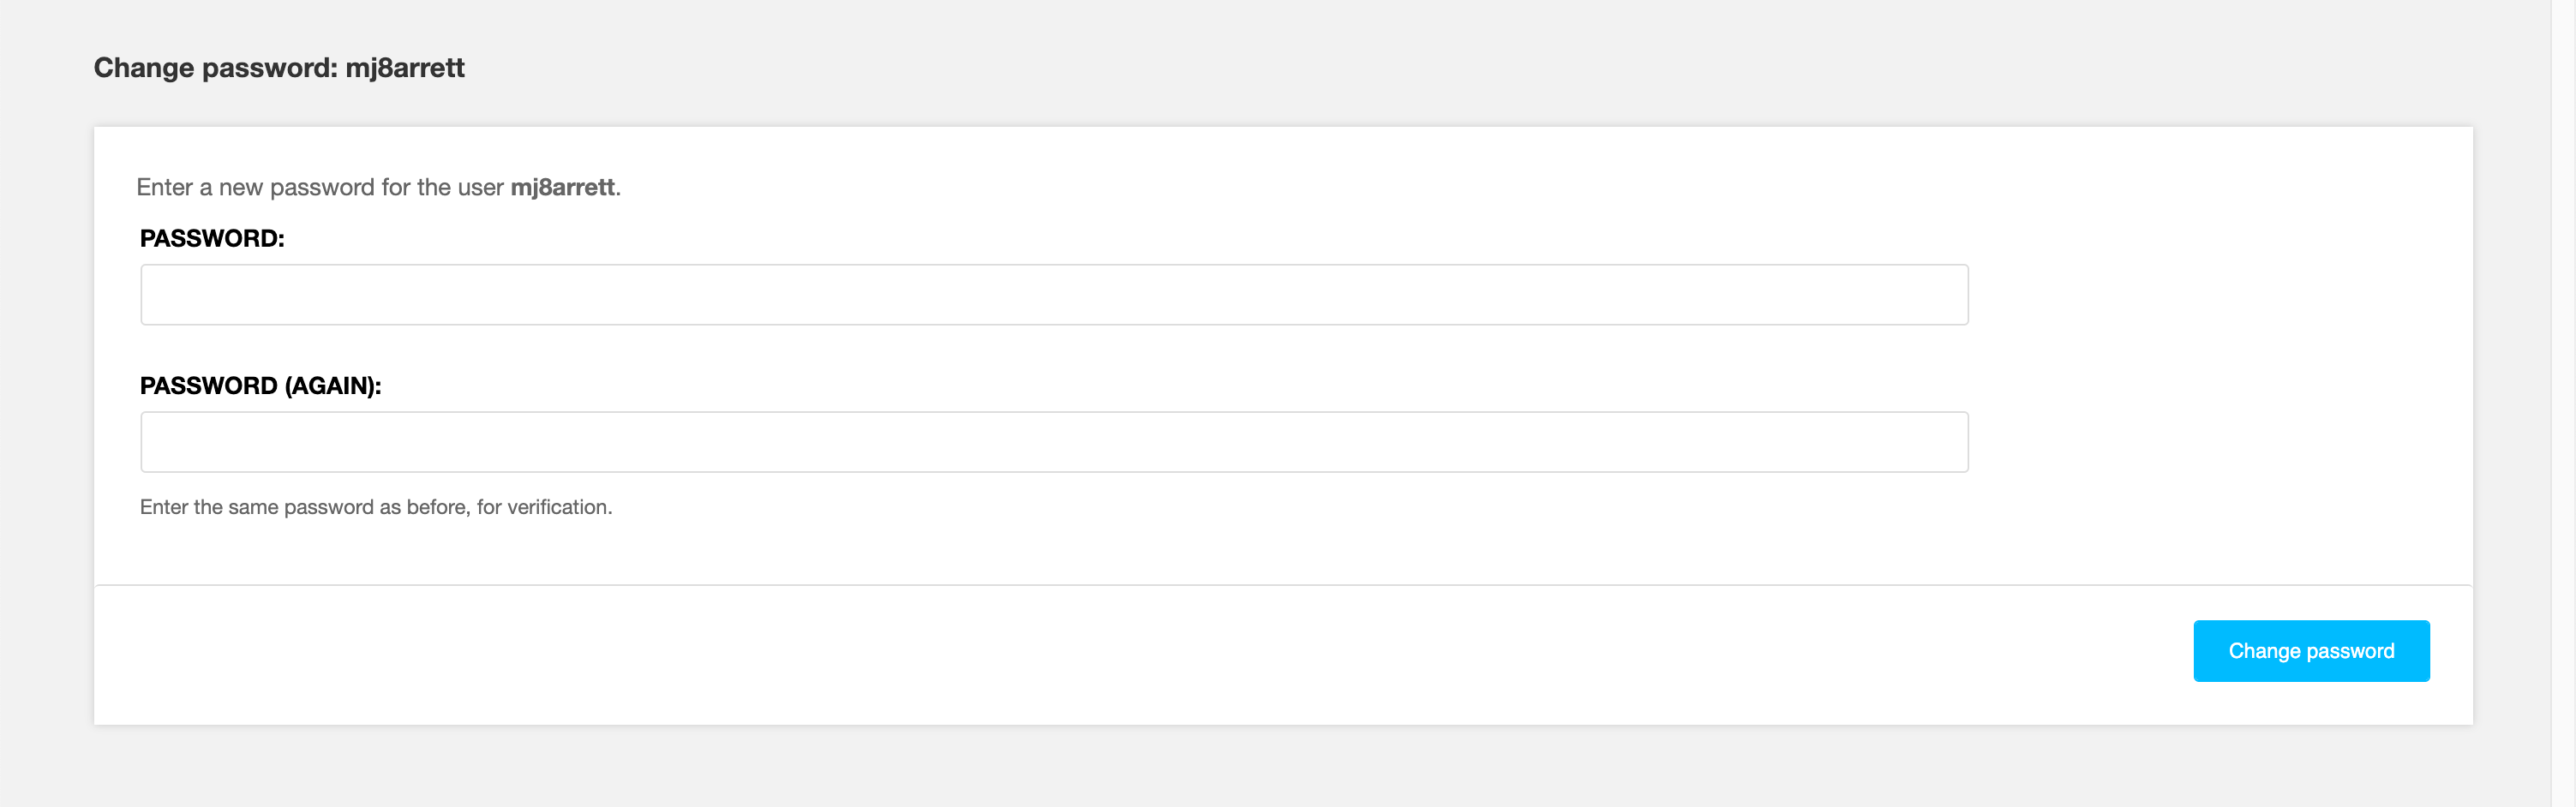Click the username in the page title
This screenshot has width=2576, height=807.
tap(405, 68)
